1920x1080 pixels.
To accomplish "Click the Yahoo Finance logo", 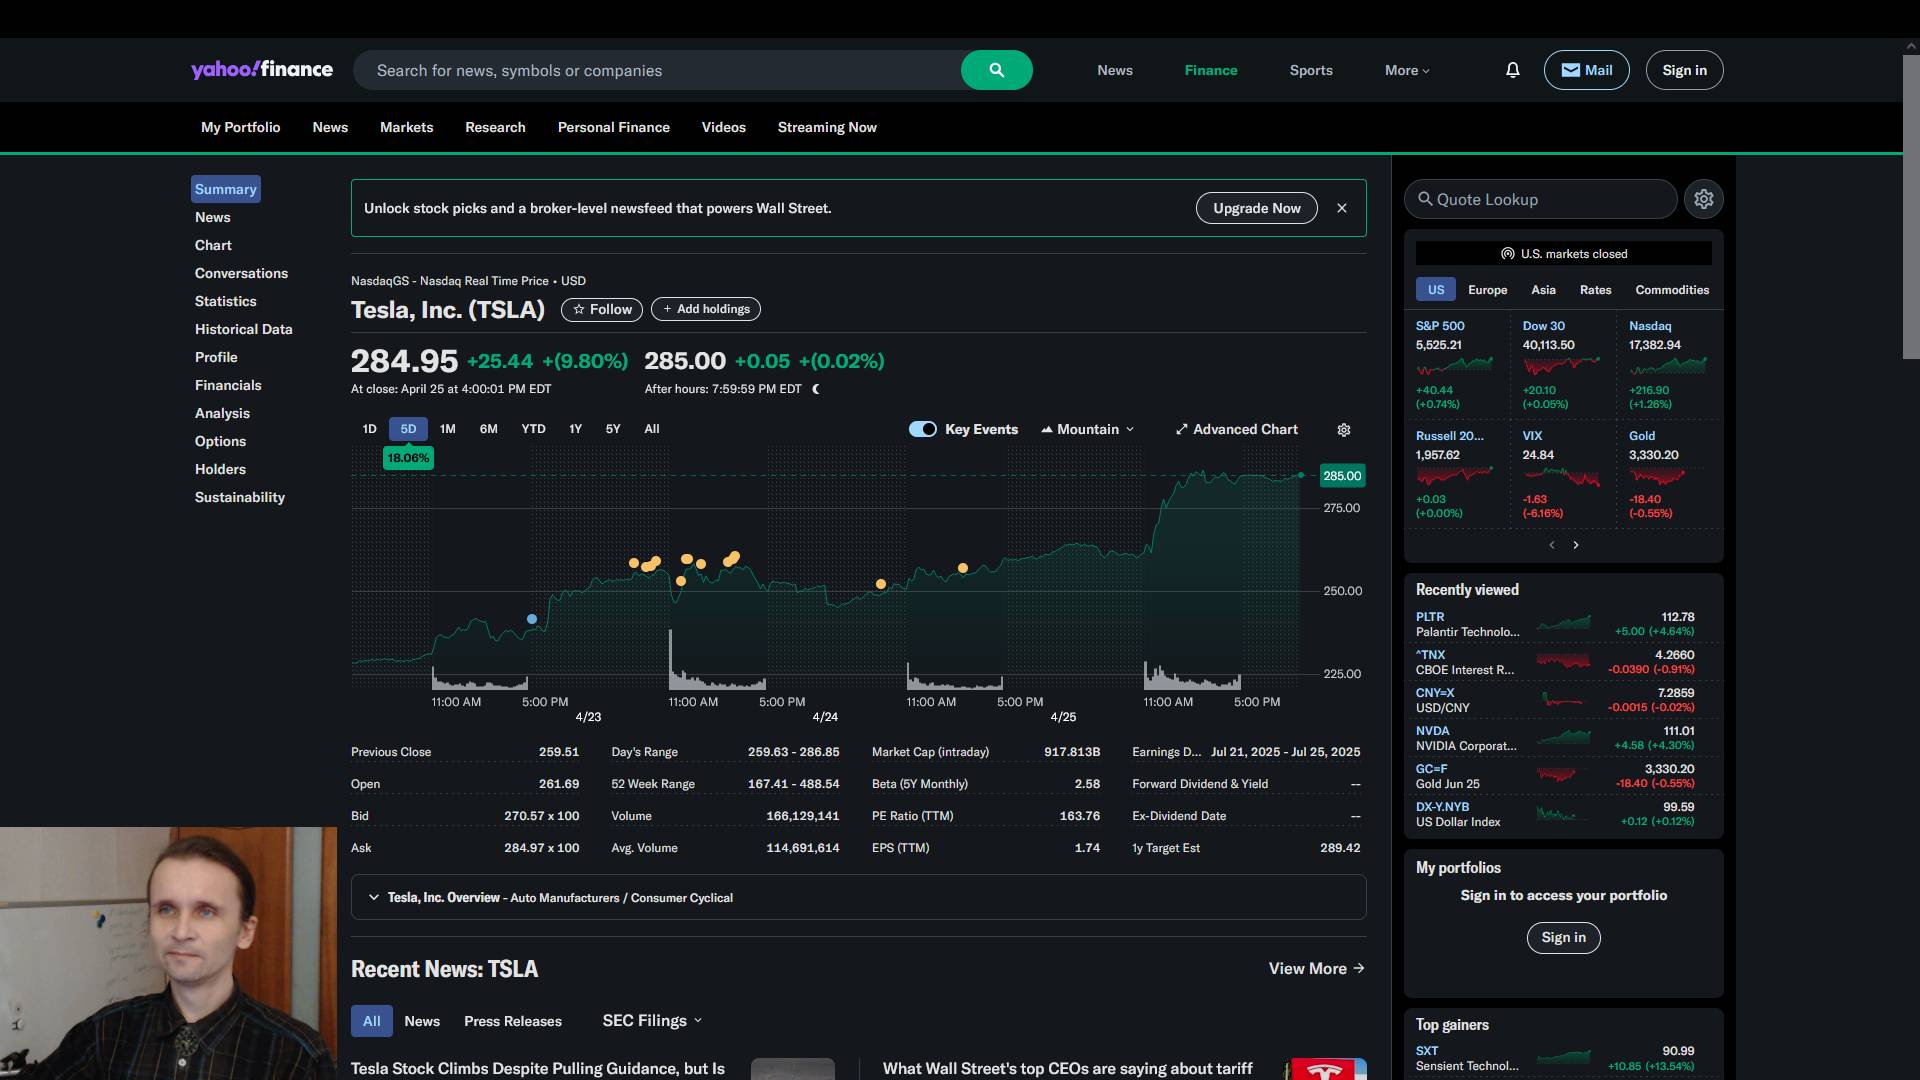I will (x=262, y=70).
